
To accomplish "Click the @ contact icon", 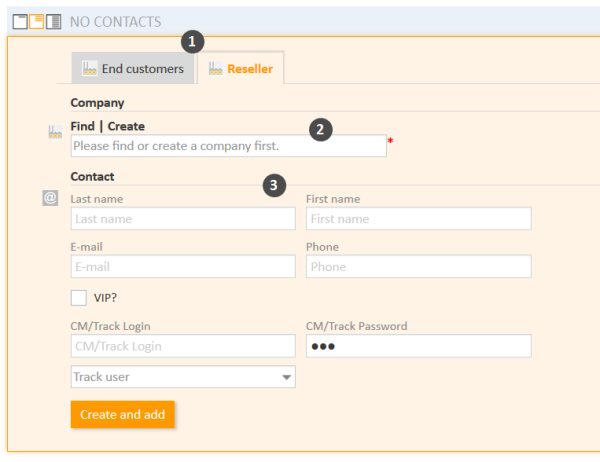I will [50, 198].
